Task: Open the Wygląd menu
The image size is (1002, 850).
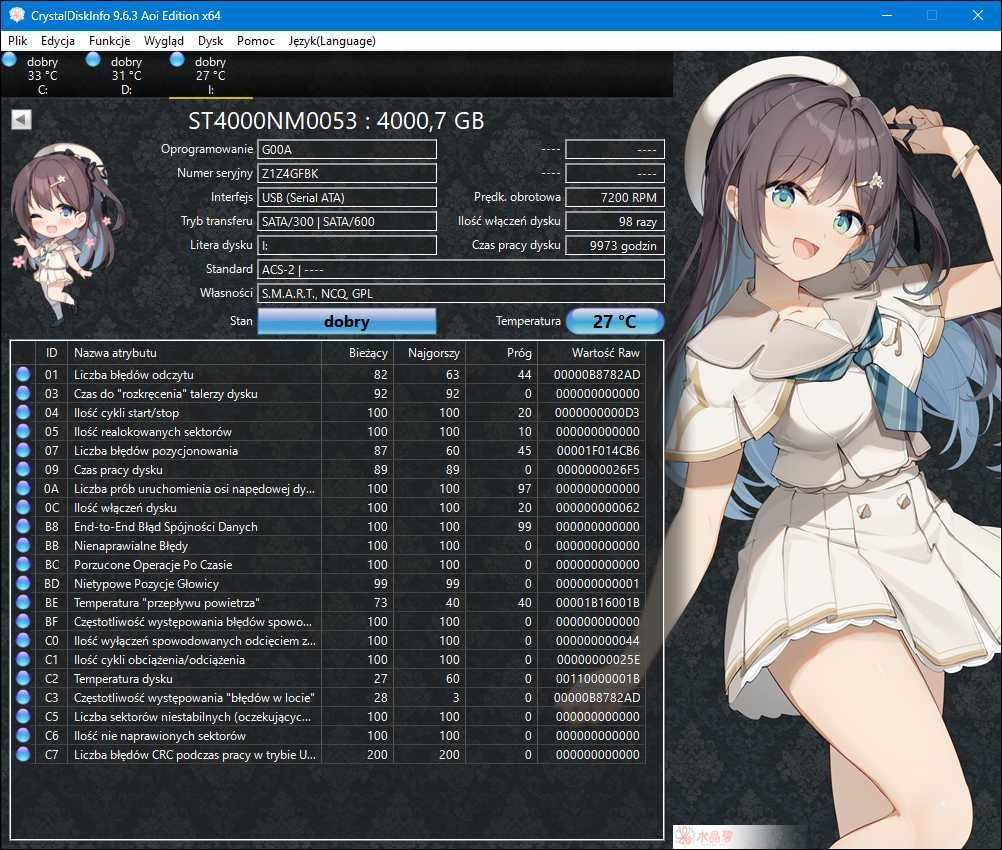Action: pyautogui.click(x=164, y=41)
